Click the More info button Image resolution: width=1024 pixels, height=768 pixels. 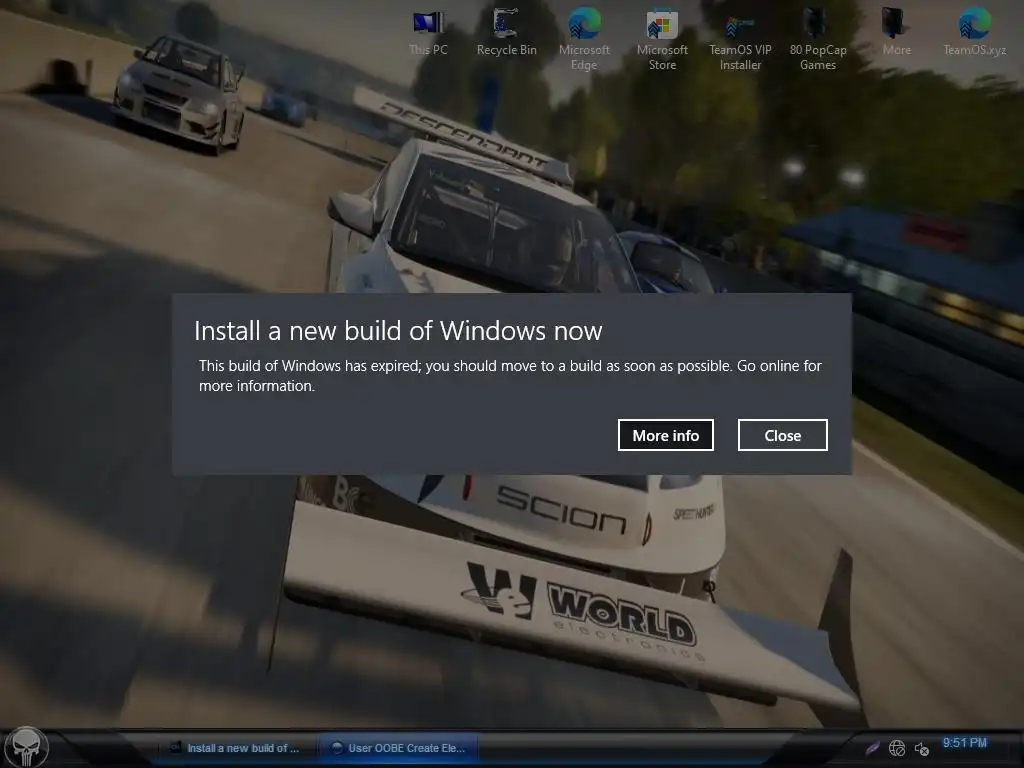[x=665, y=435]
